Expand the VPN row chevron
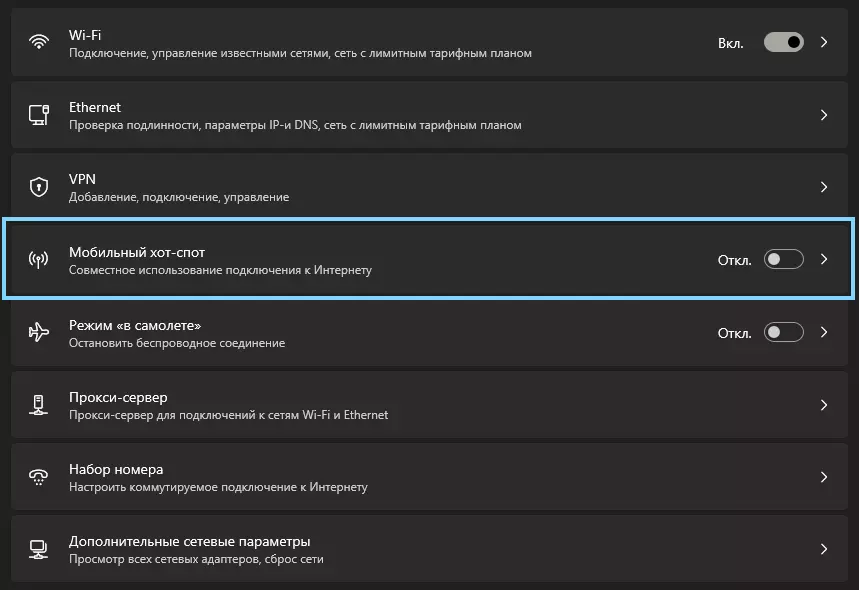 pyautogui.click(x=824, y=187)
